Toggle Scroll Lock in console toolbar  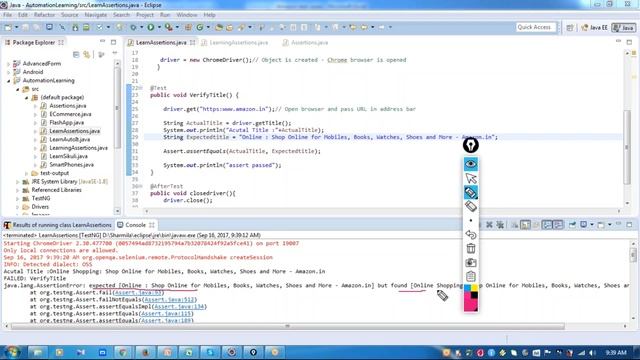[x=525, y=225]
